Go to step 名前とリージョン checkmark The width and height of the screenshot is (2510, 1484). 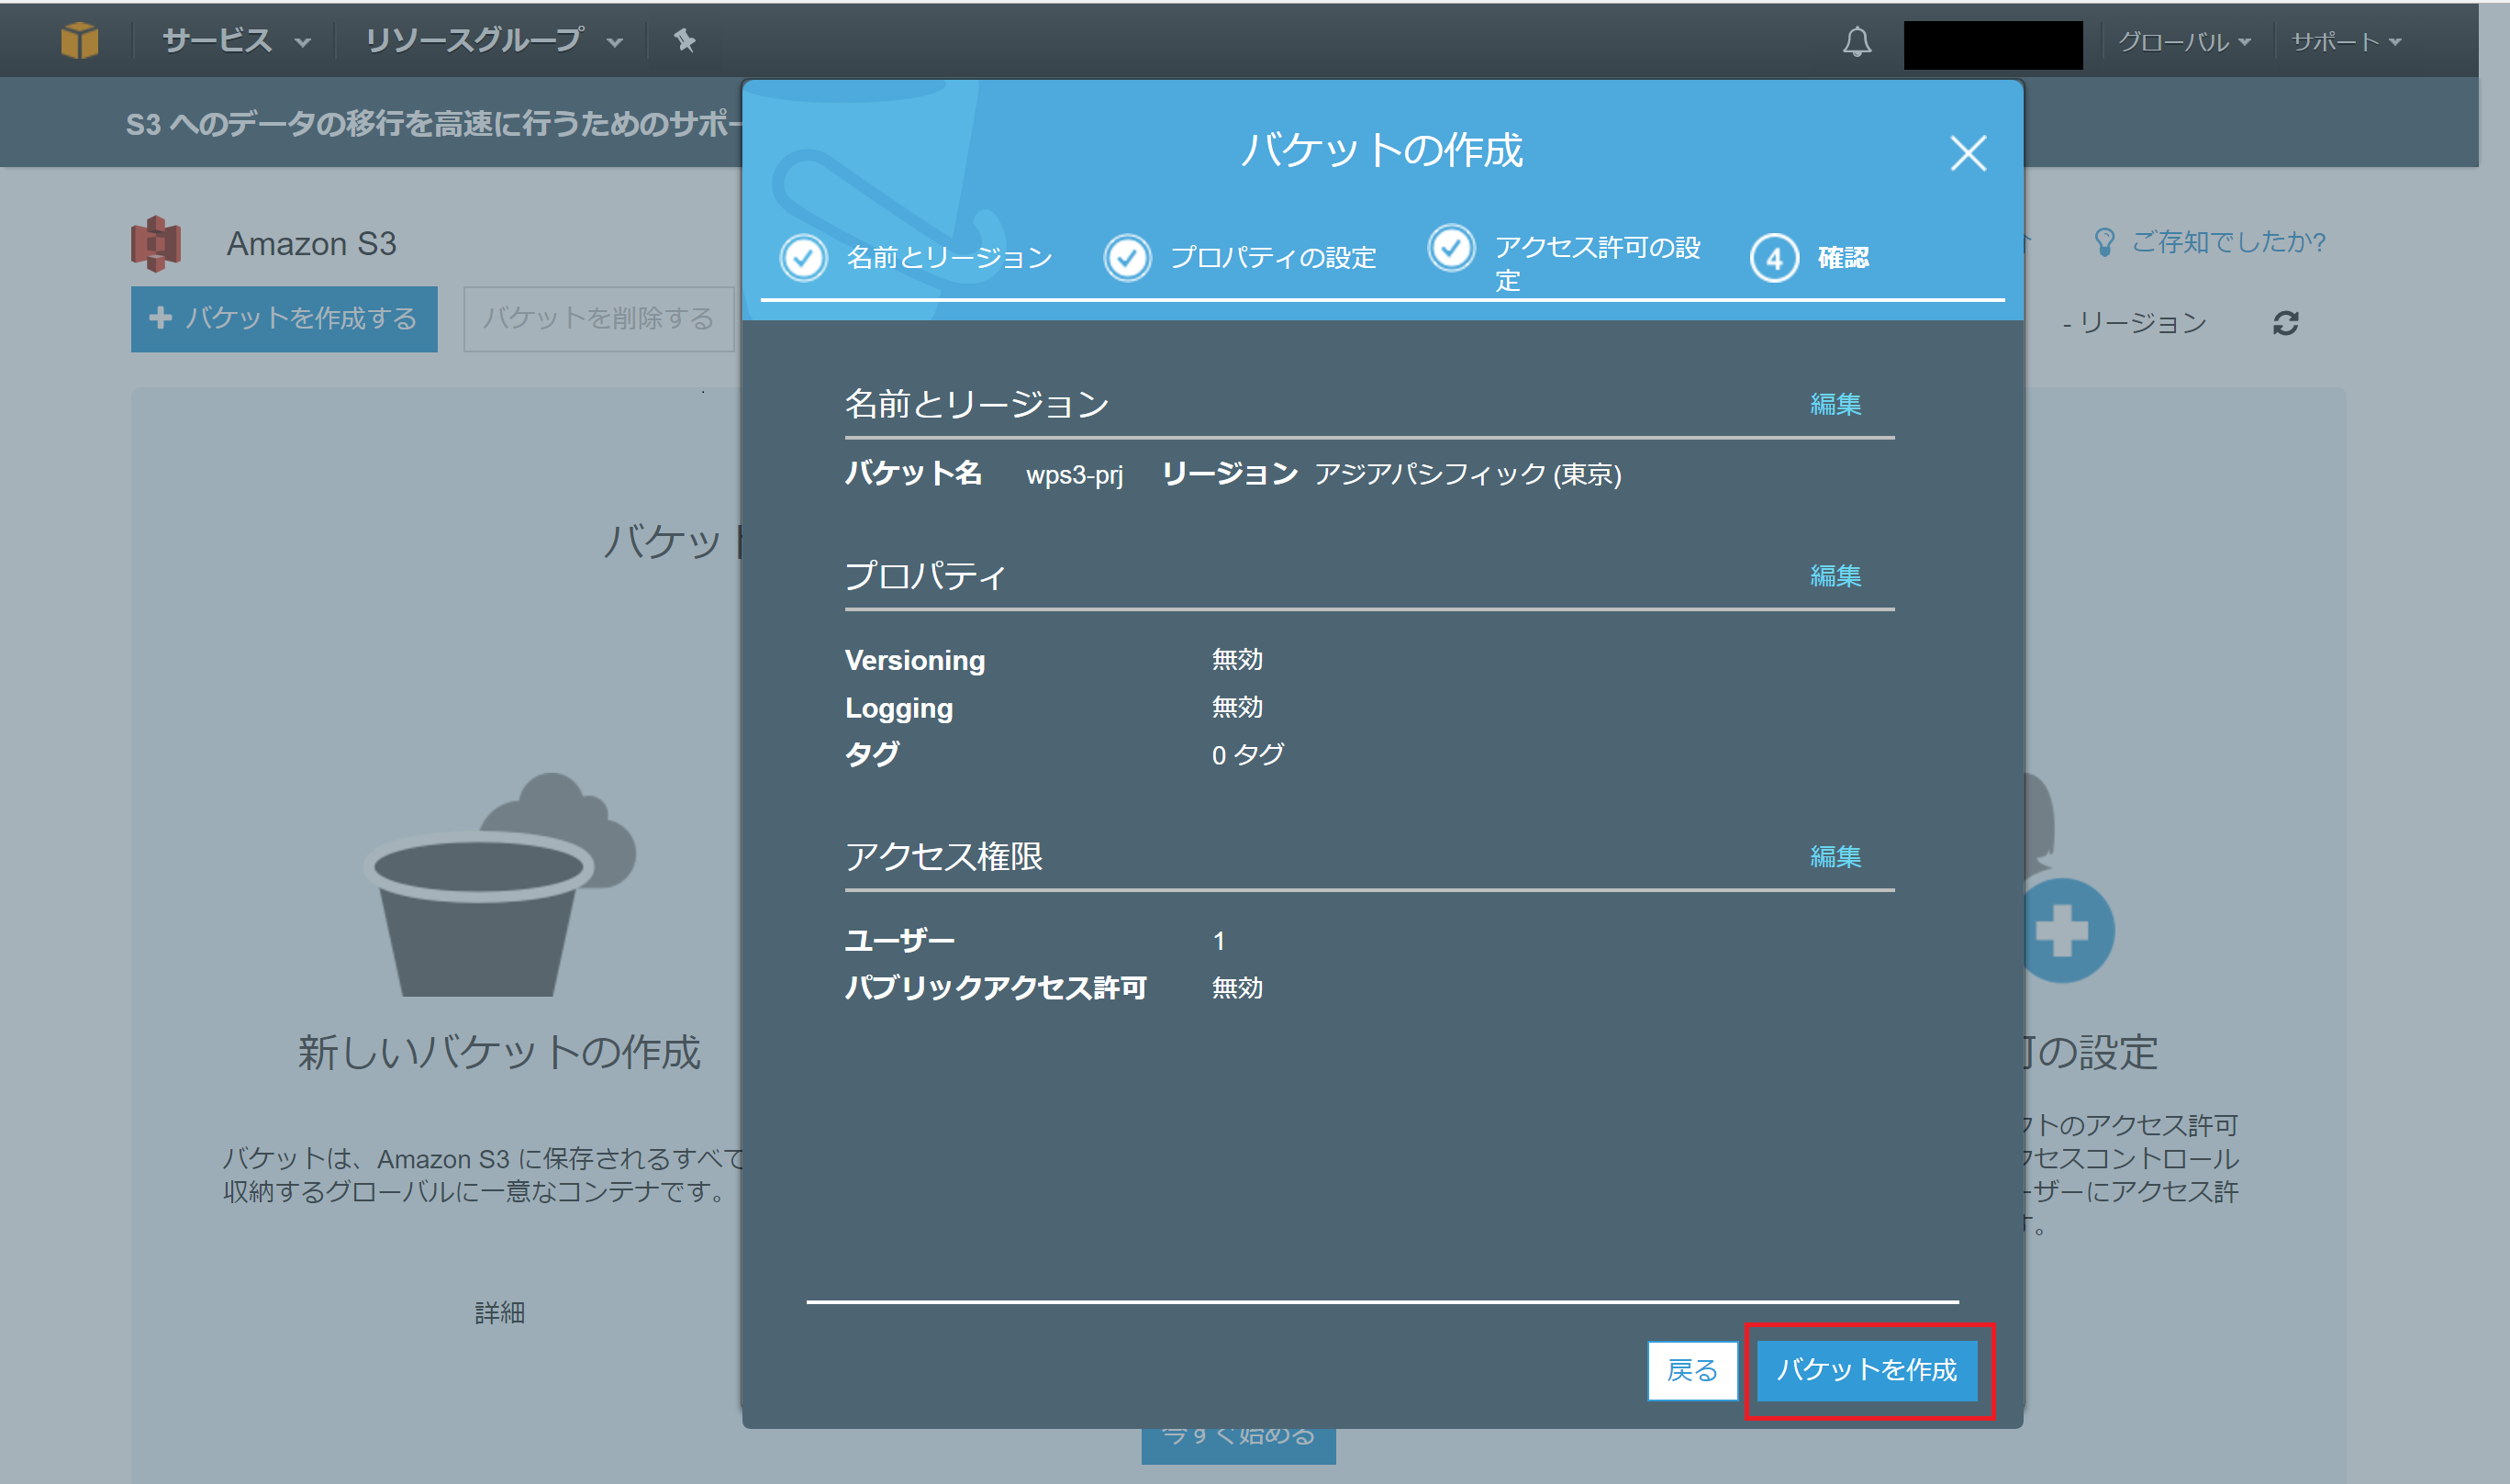pos(803,258)
